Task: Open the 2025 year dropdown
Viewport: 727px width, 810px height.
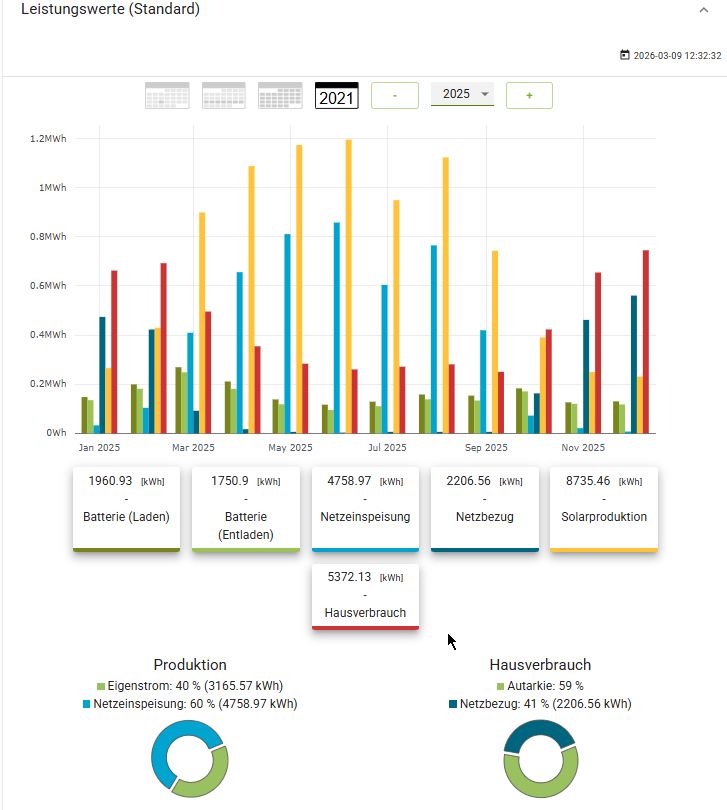Action: (462, 94)
